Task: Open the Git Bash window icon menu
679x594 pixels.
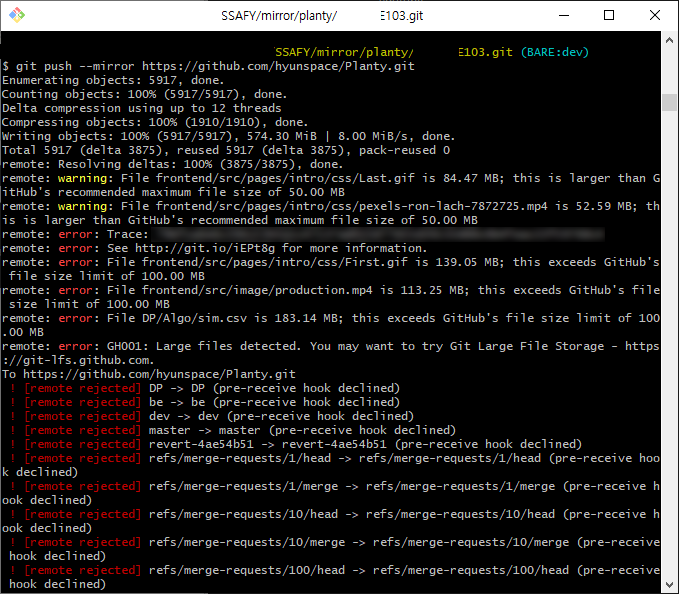Action: [x=17, y=15]
